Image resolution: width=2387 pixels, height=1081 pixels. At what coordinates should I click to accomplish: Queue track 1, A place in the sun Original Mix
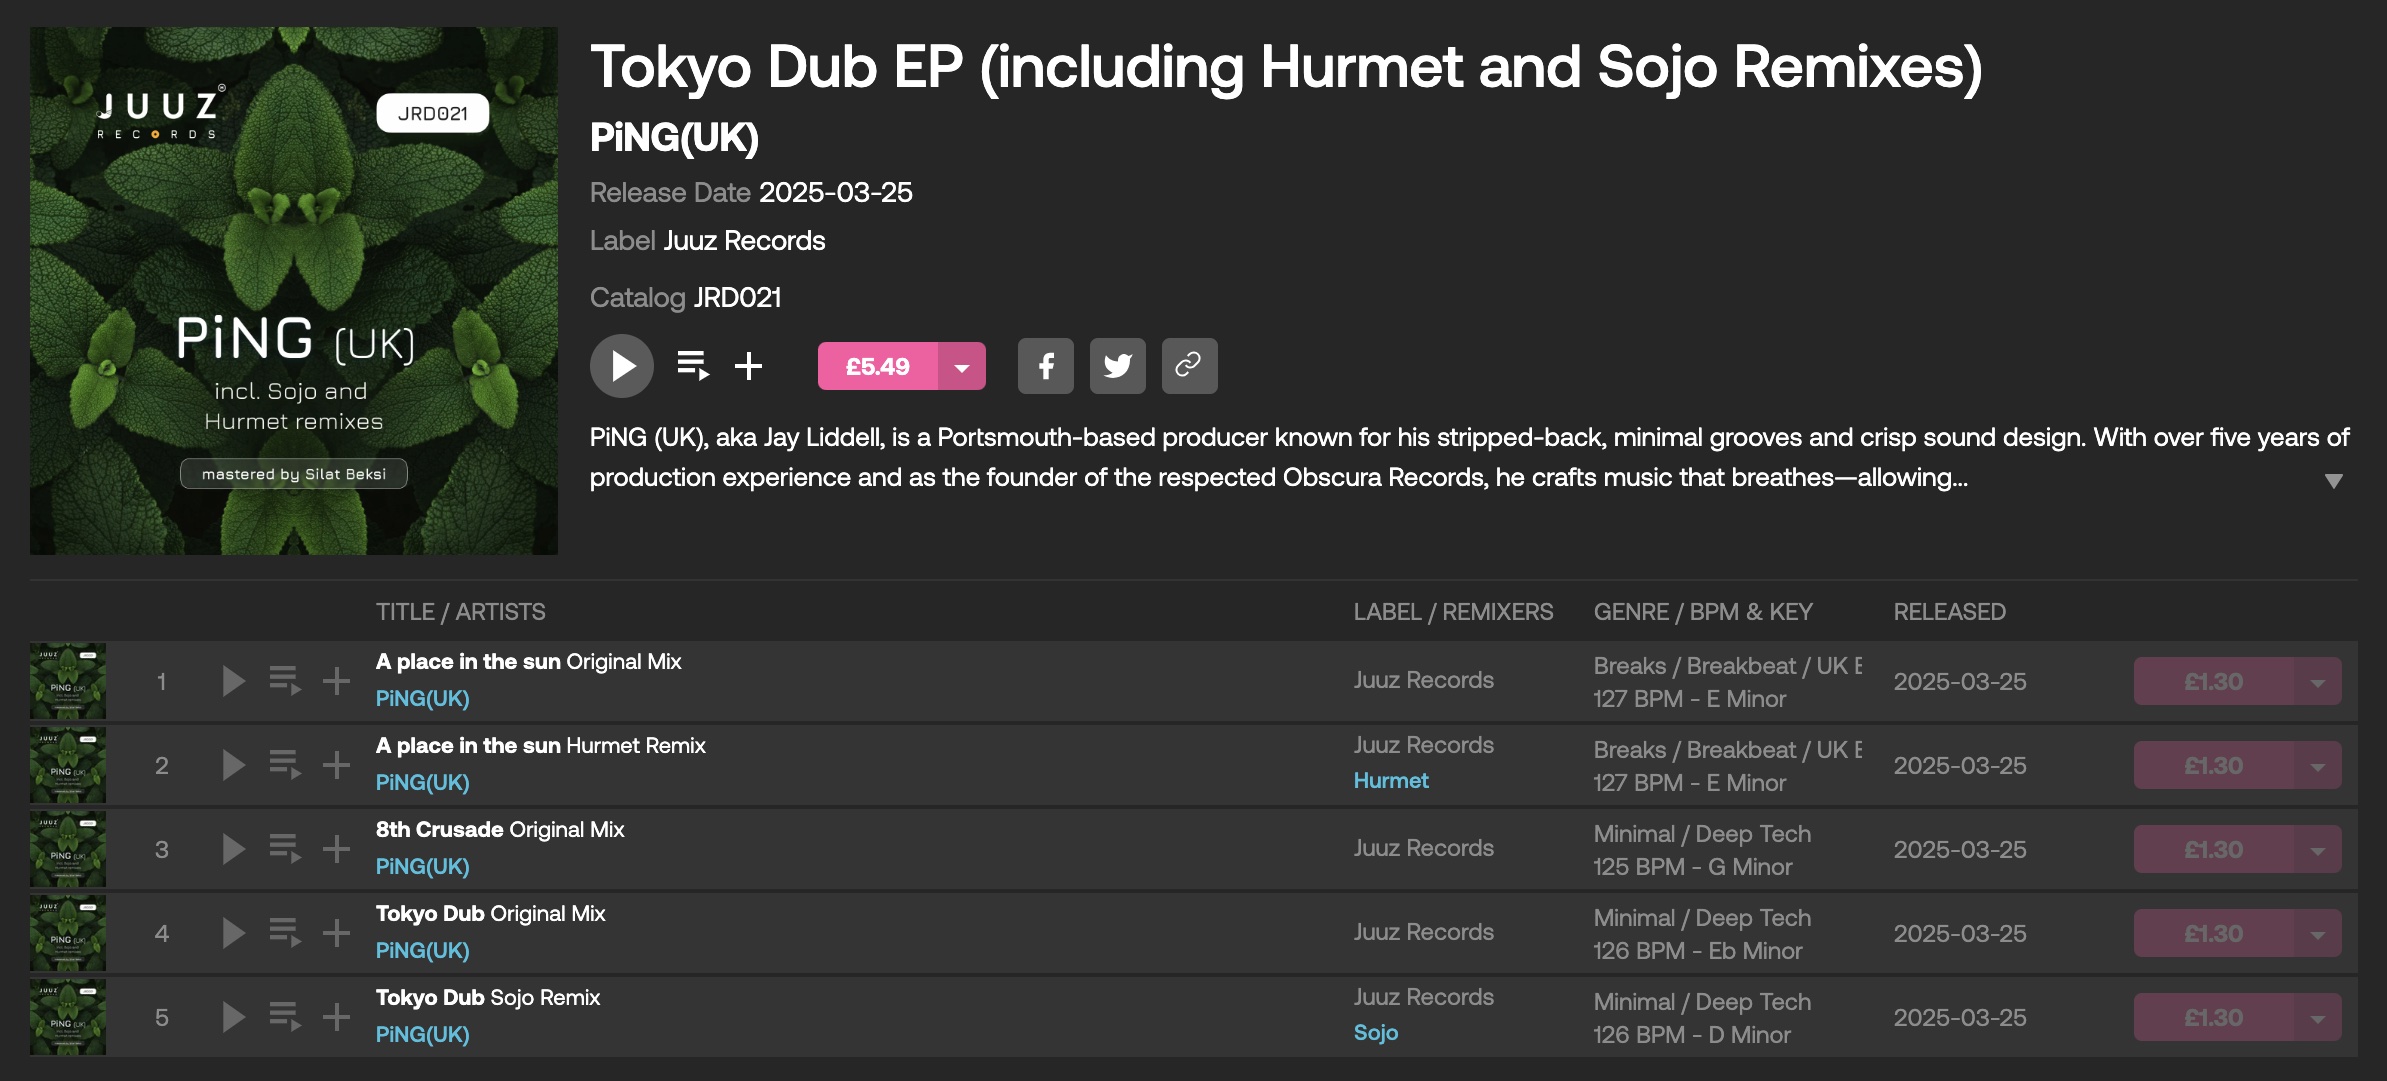point(285,681)
